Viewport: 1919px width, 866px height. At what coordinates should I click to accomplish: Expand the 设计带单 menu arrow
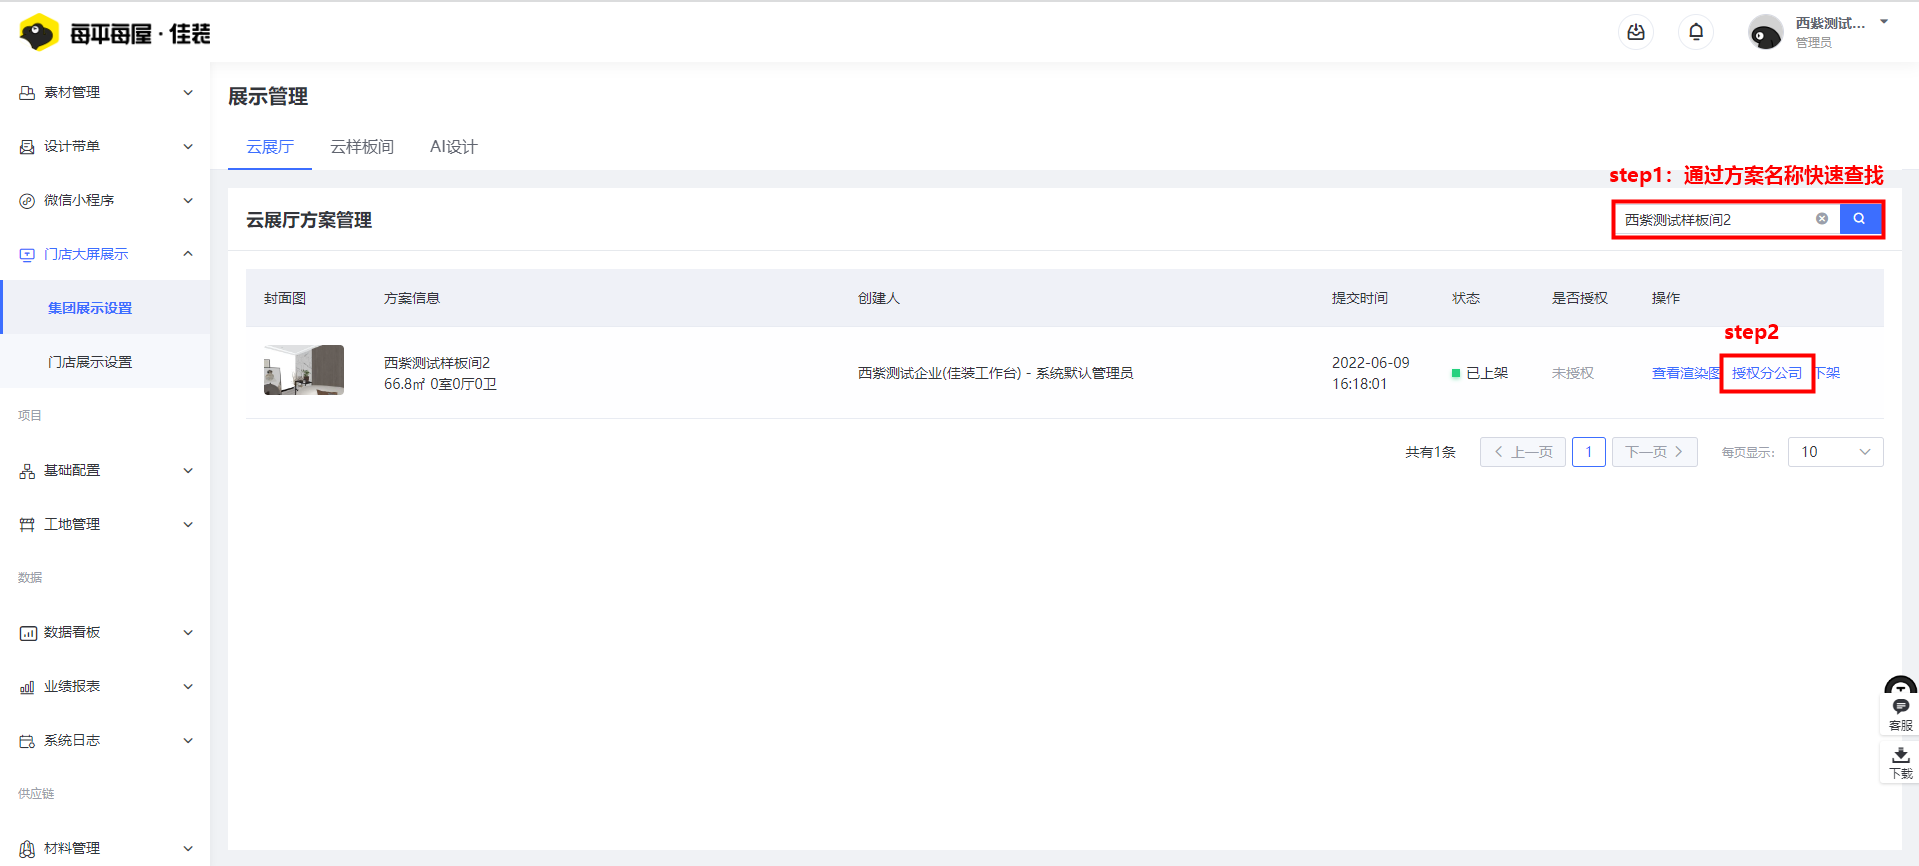pyautogui.click(x=188, y=146)
